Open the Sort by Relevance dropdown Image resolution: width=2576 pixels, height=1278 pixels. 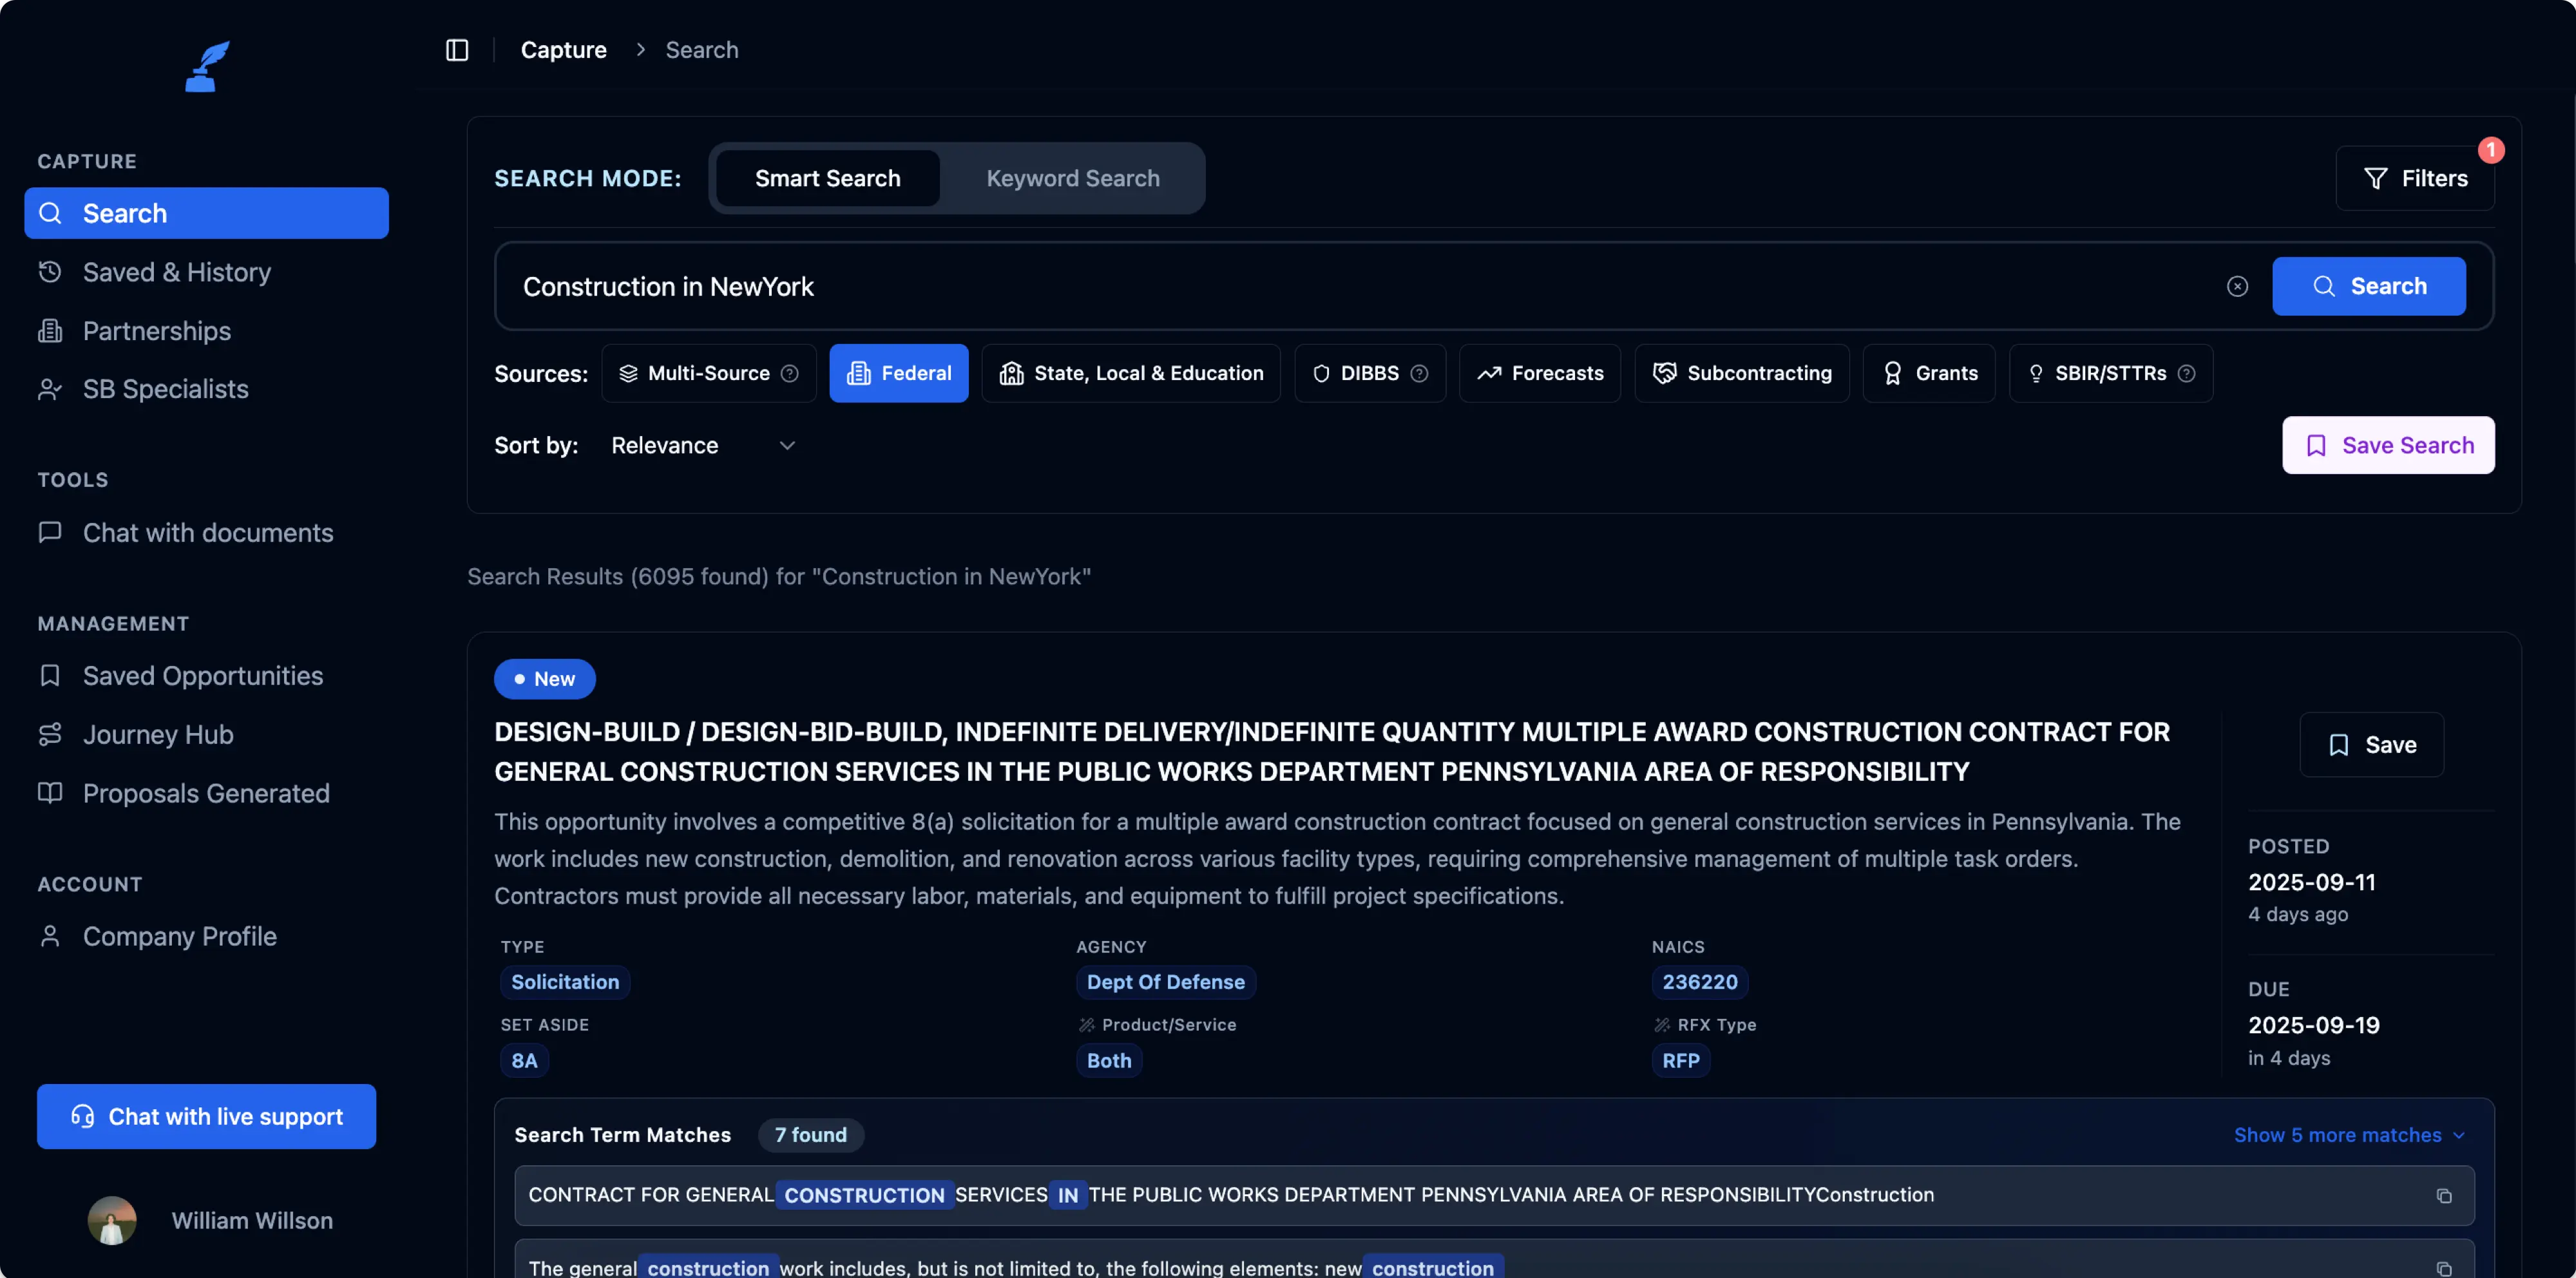[x=700, y=445]
